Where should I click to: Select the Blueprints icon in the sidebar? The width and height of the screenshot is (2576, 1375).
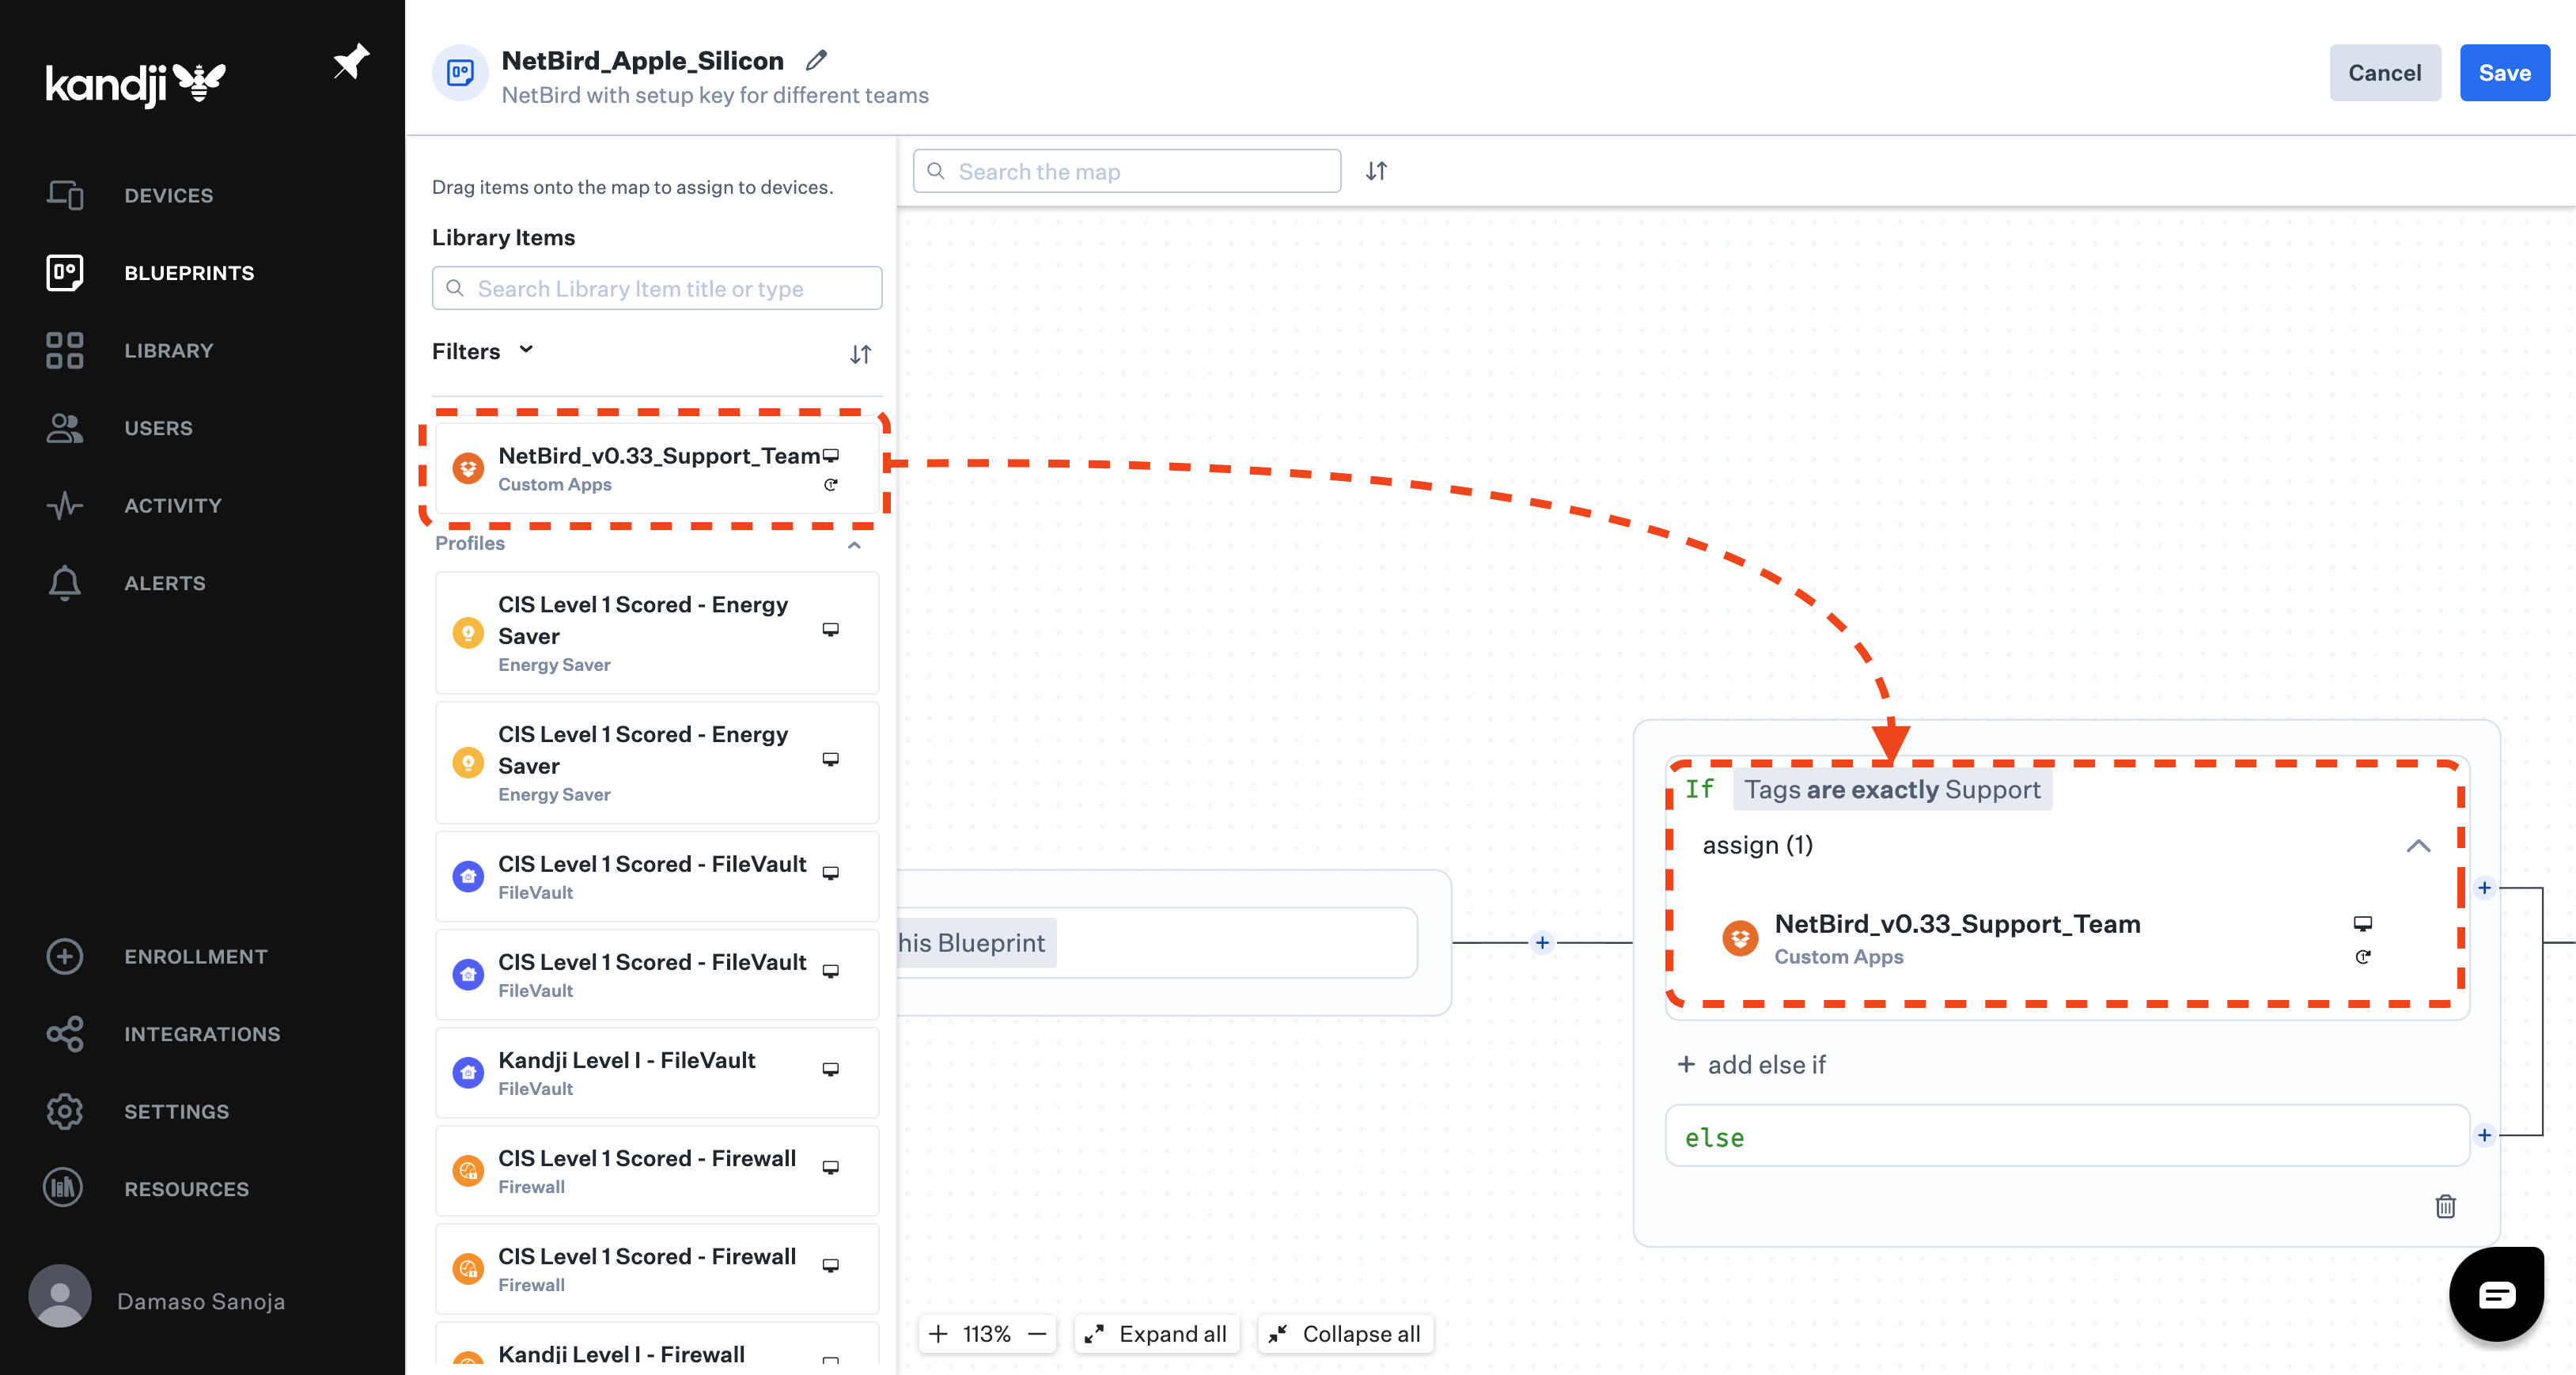click(x=64, y=272)
